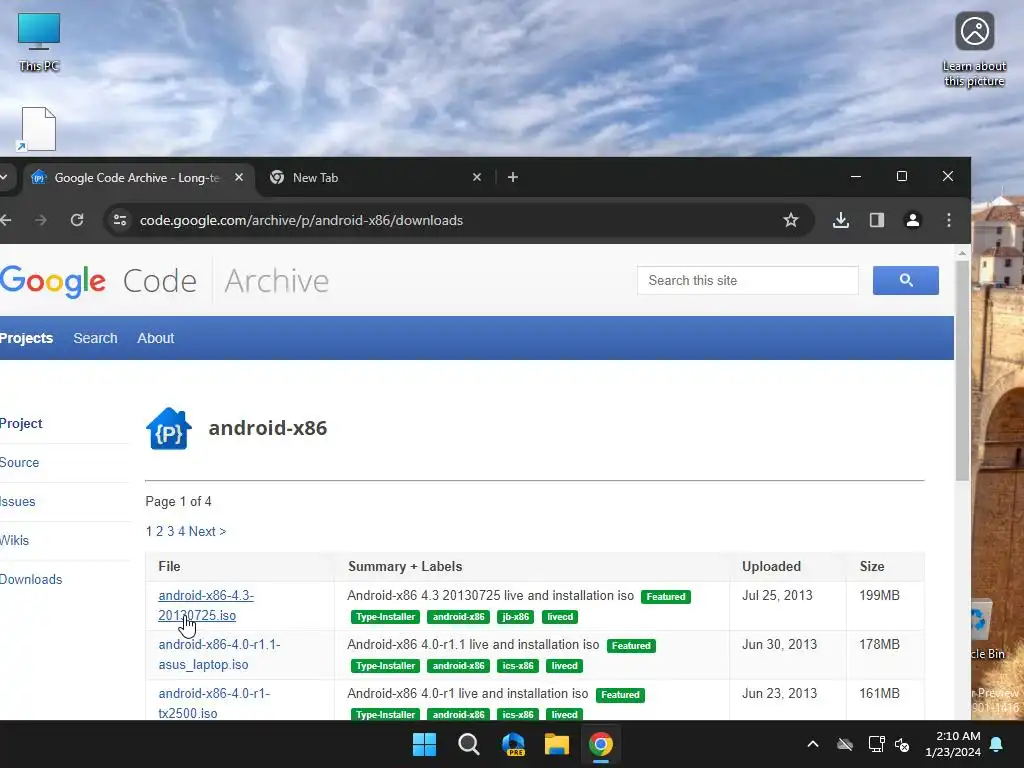
Task: Click the Uploaded column header
Action: (771, 566)
